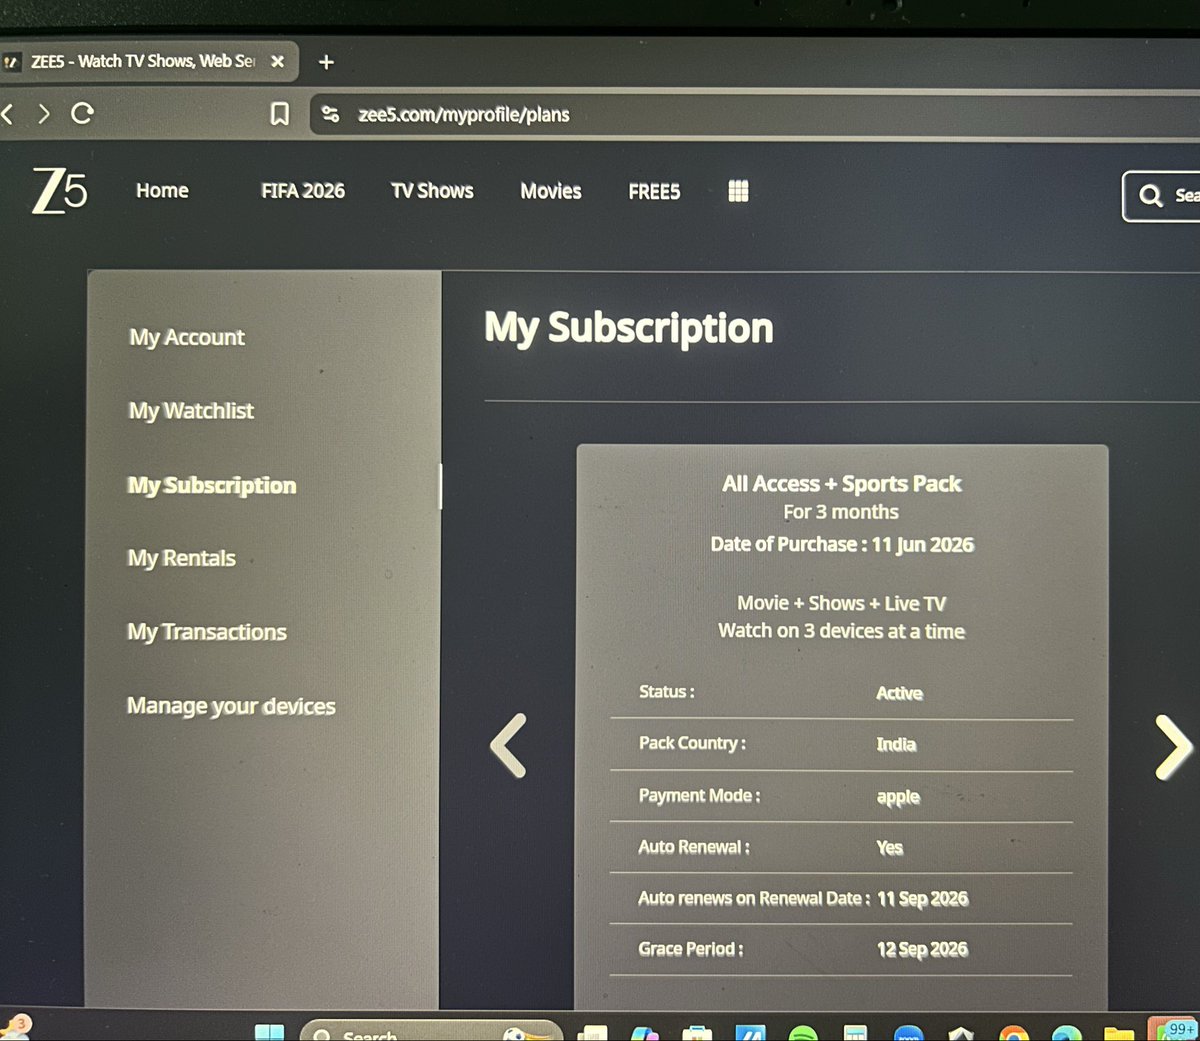Open the FREE5 section
This screenshot has width=1200, height=1041.
(x=654, y=192)
